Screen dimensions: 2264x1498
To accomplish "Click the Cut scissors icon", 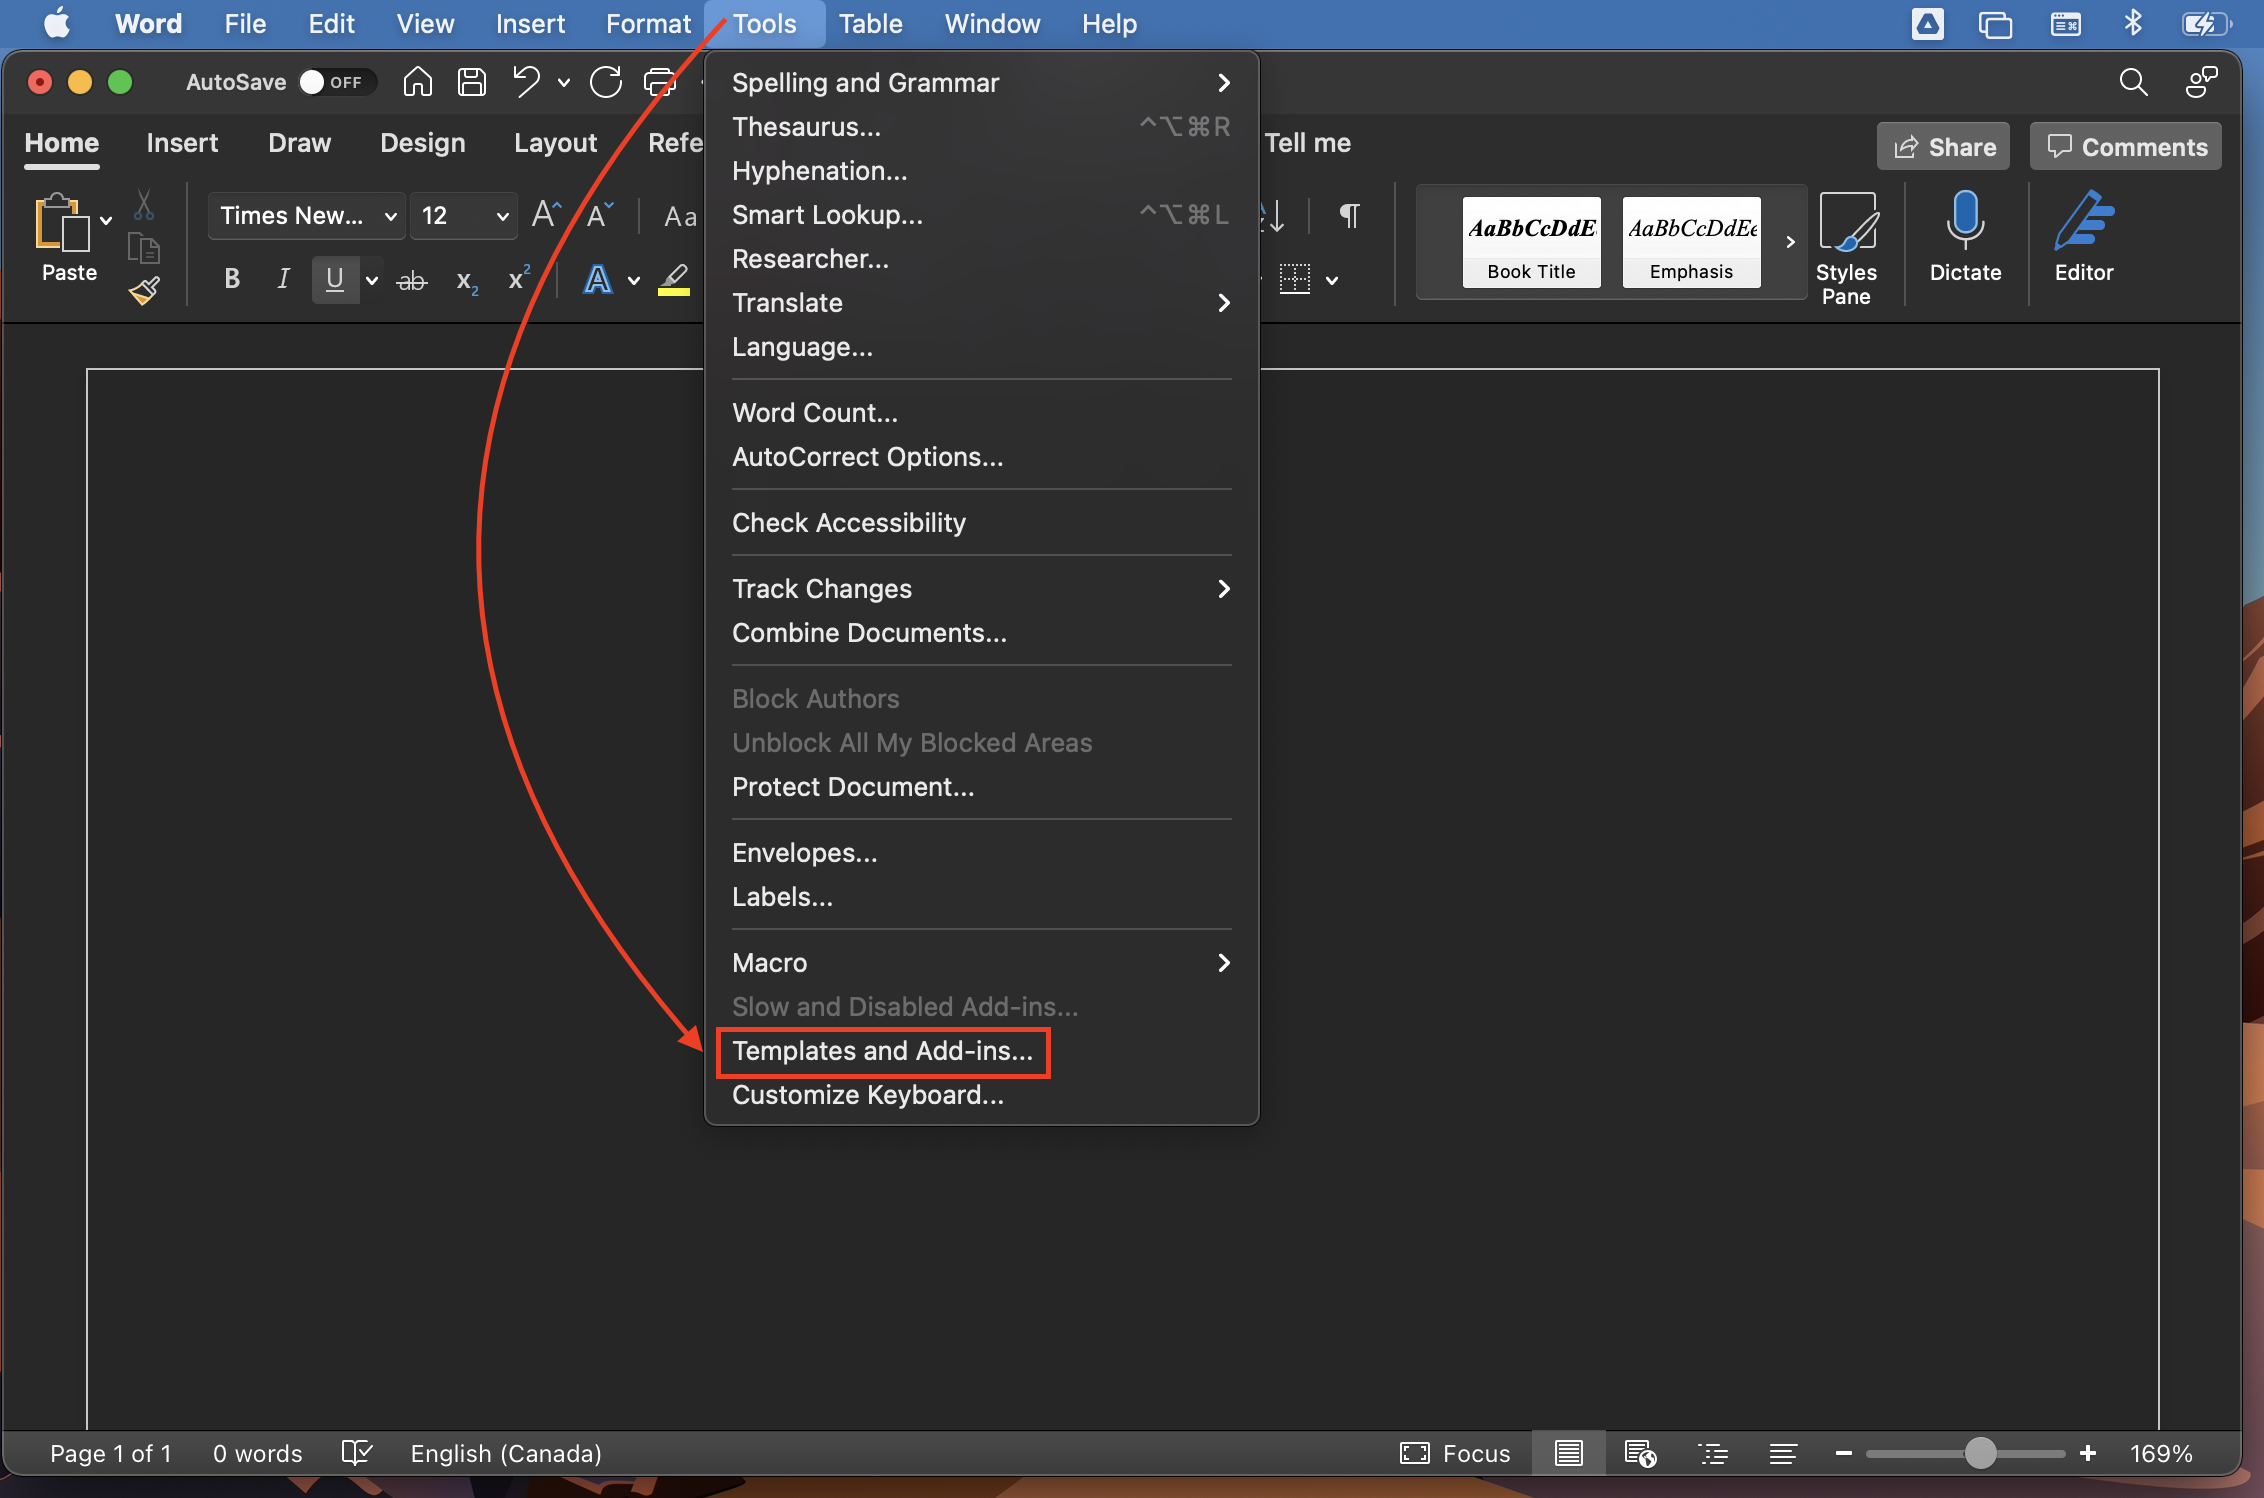I will (x=144, y=205).
